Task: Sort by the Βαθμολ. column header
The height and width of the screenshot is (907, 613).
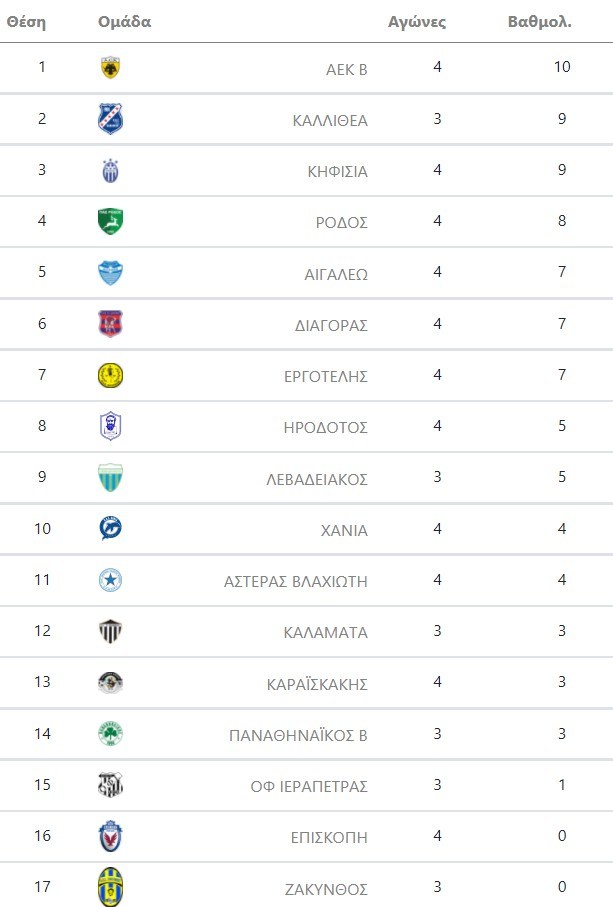Action: 539,21
